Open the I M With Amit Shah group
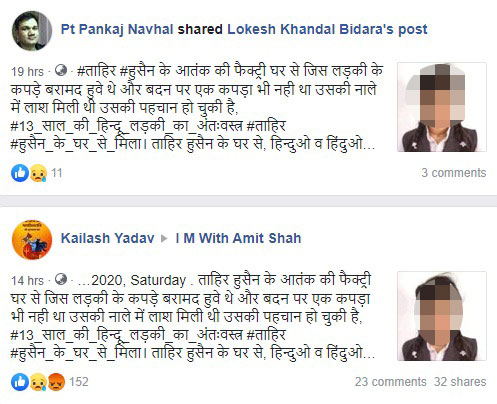The width and height of the screenshot is (497, 404). click(238, 238)
